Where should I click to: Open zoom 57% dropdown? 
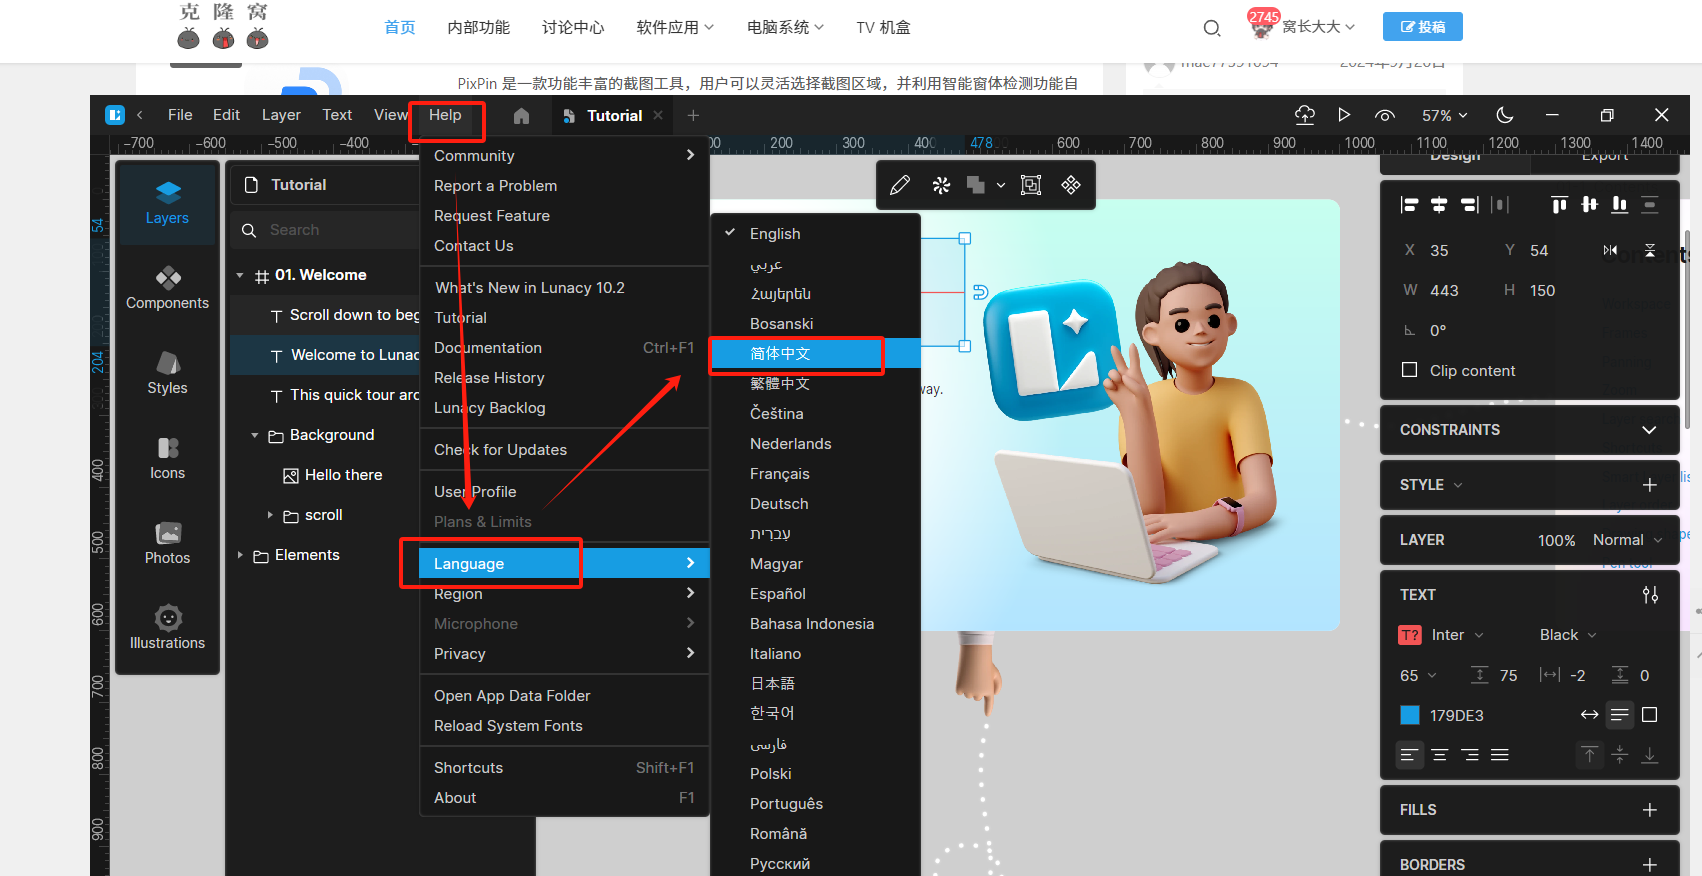tap(1445, 116)
